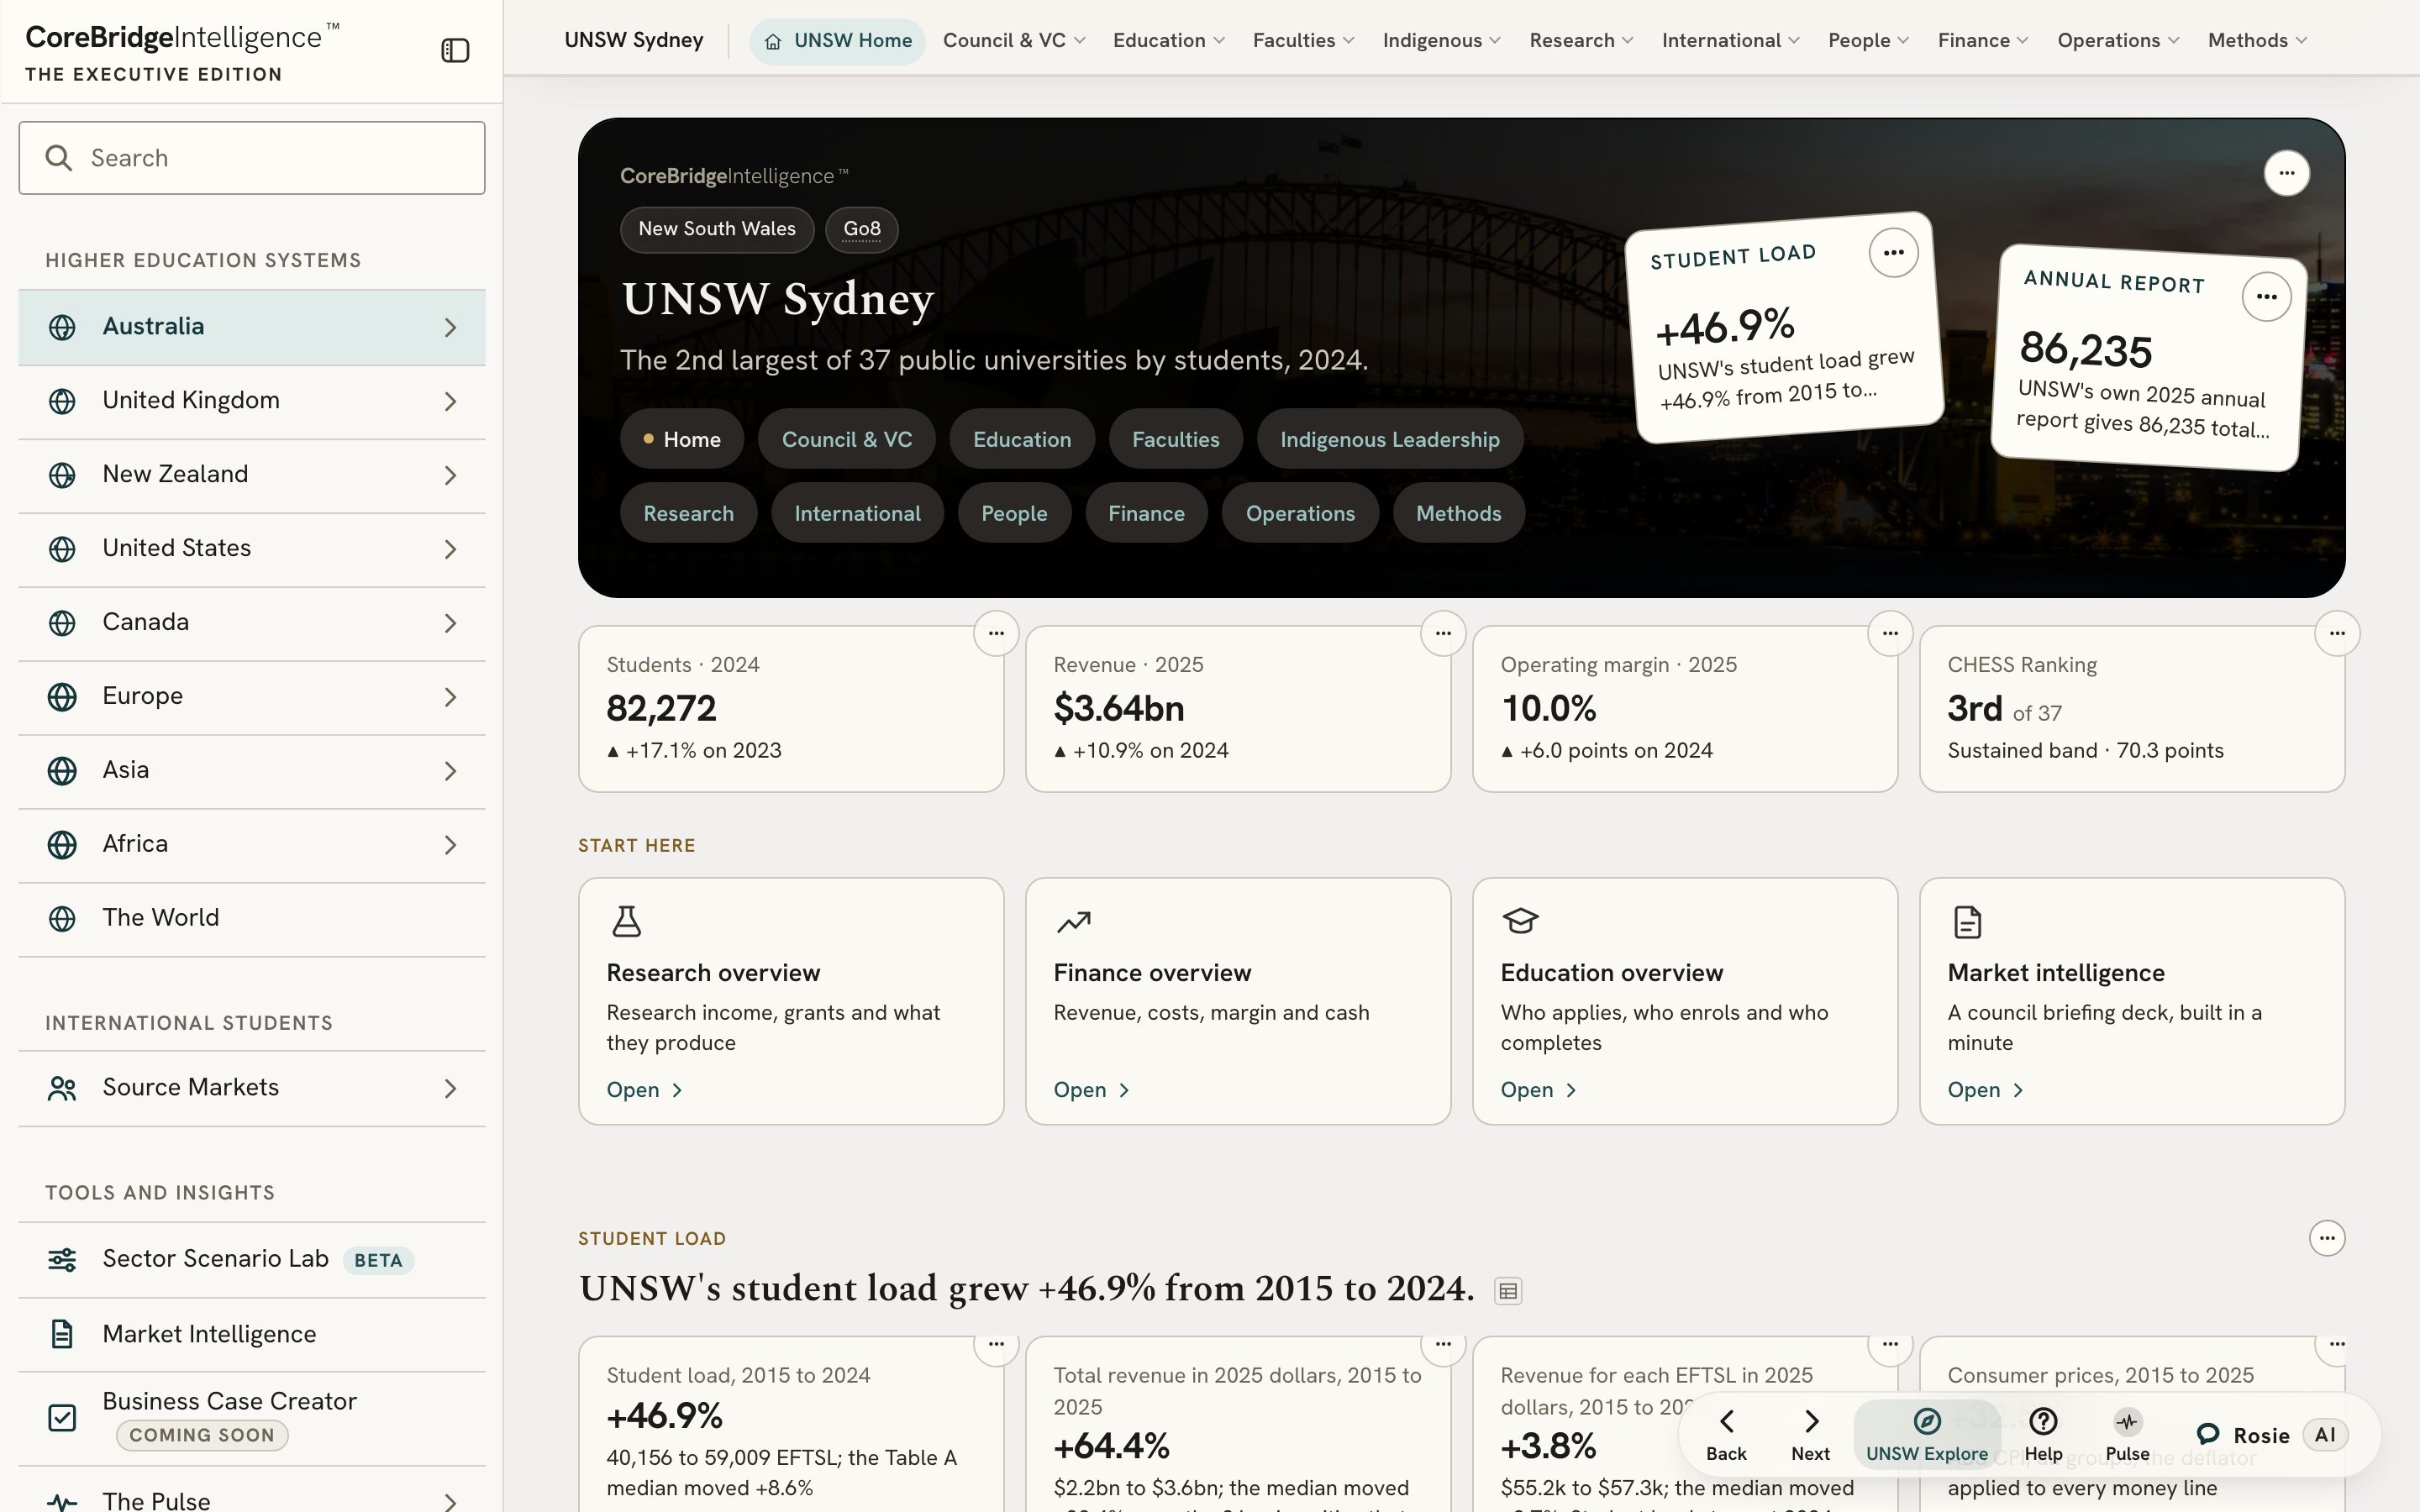Open Sector Scenario Lab in the sidebar
Screen dimensions: 2420x1512
click(x=252, y=1259)
